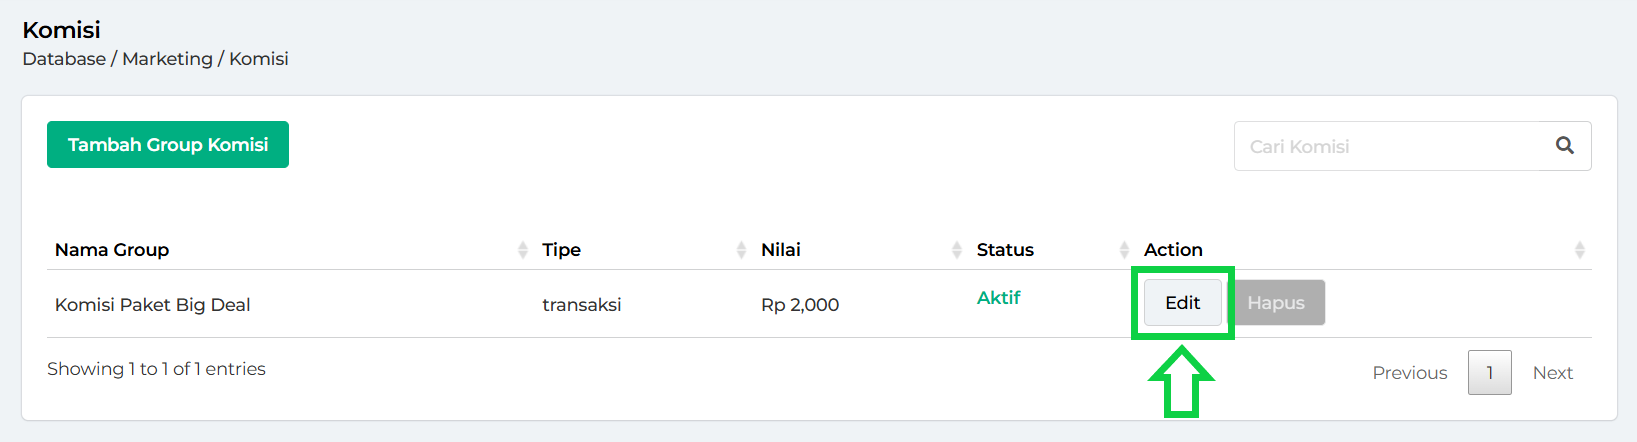Open Marketing breadcrumb link
This screenshot has width=1637, height=442.
pyautogui.click(x=167, y=59)
